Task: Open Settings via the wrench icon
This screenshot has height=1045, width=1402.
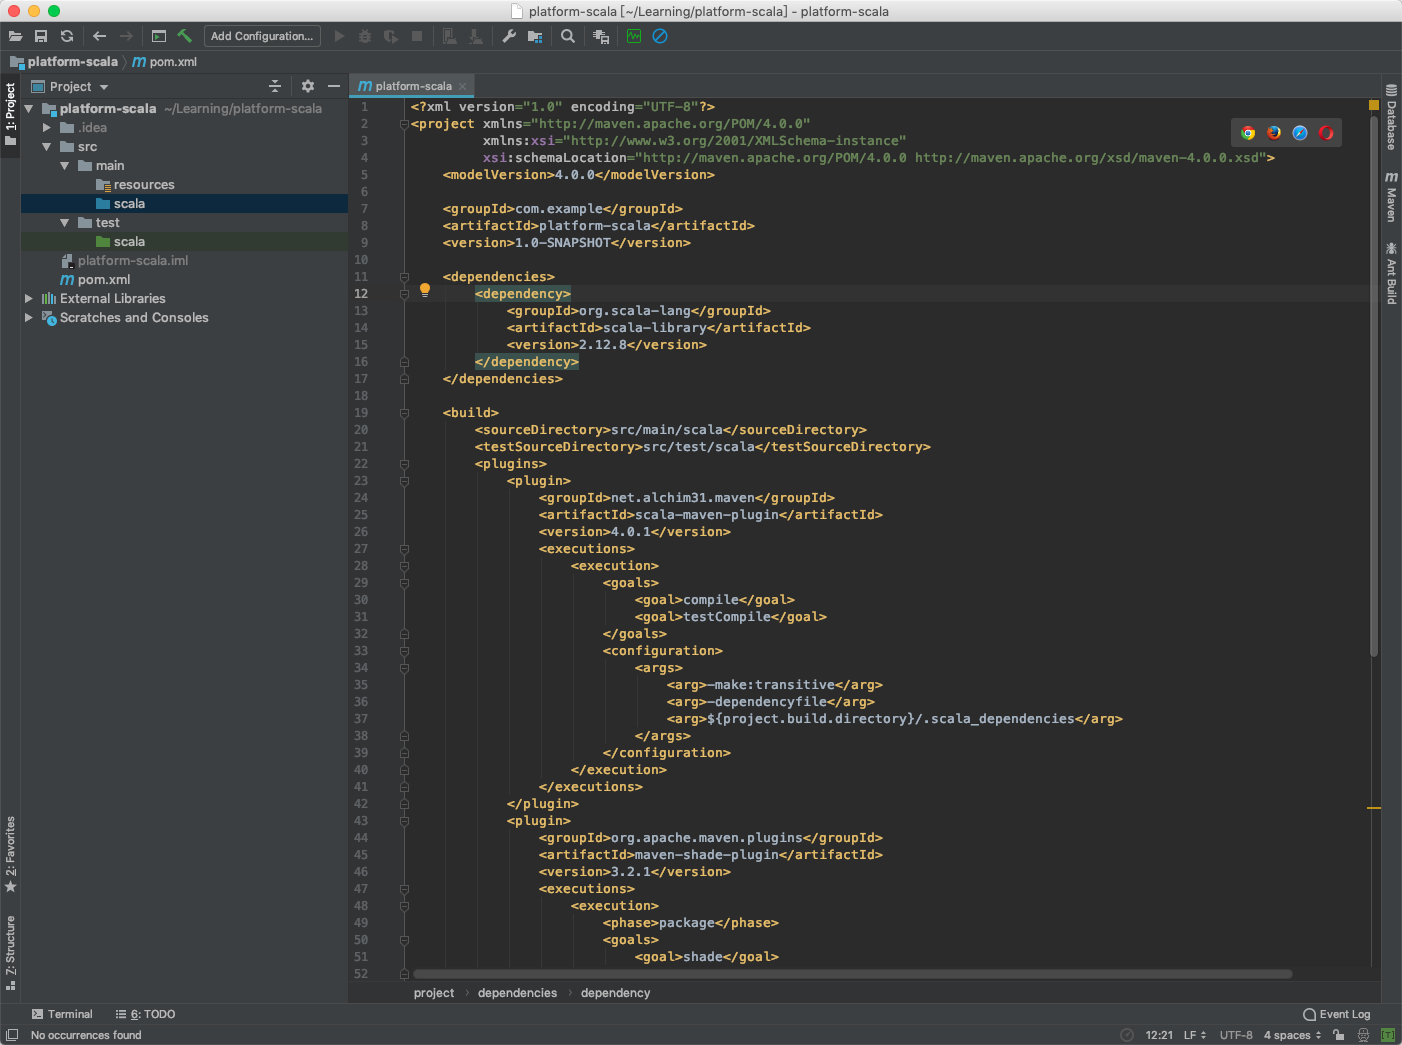Action: point(509,36)
